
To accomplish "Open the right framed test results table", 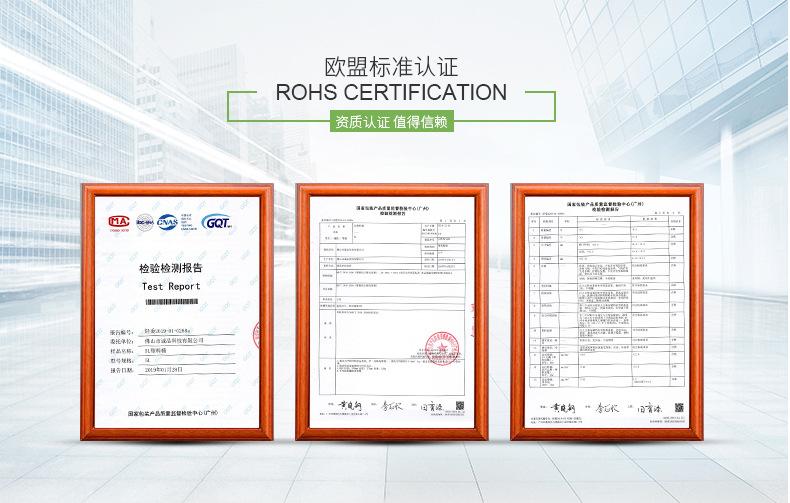I will pyautogui.click(x=607, y=312).
